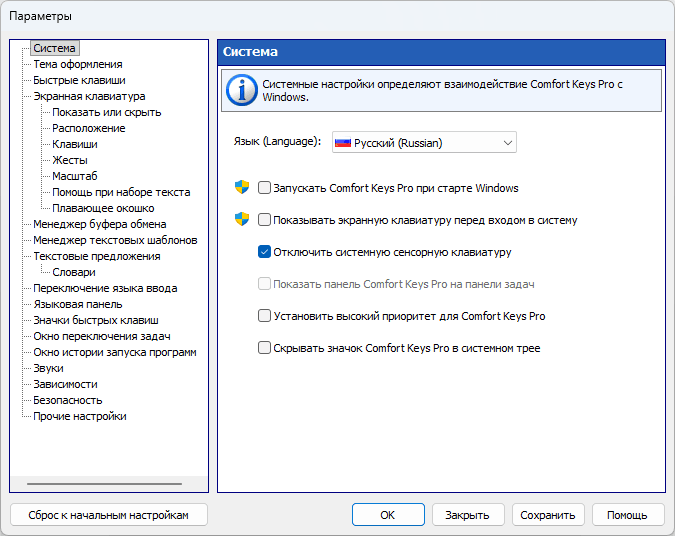Click the blue info icon in the banner

[x=242, y=90]
